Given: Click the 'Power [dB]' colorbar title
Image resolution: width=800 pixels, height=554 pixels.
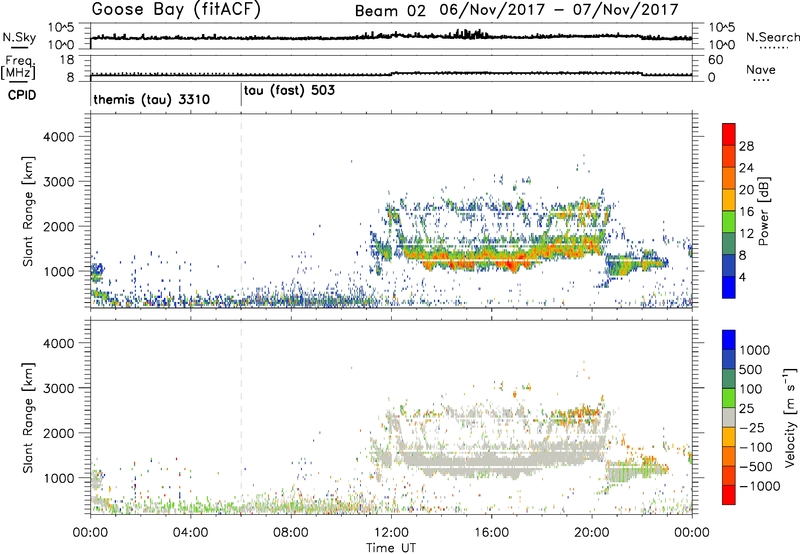Looking at the screenshot, I should [764, 211].
